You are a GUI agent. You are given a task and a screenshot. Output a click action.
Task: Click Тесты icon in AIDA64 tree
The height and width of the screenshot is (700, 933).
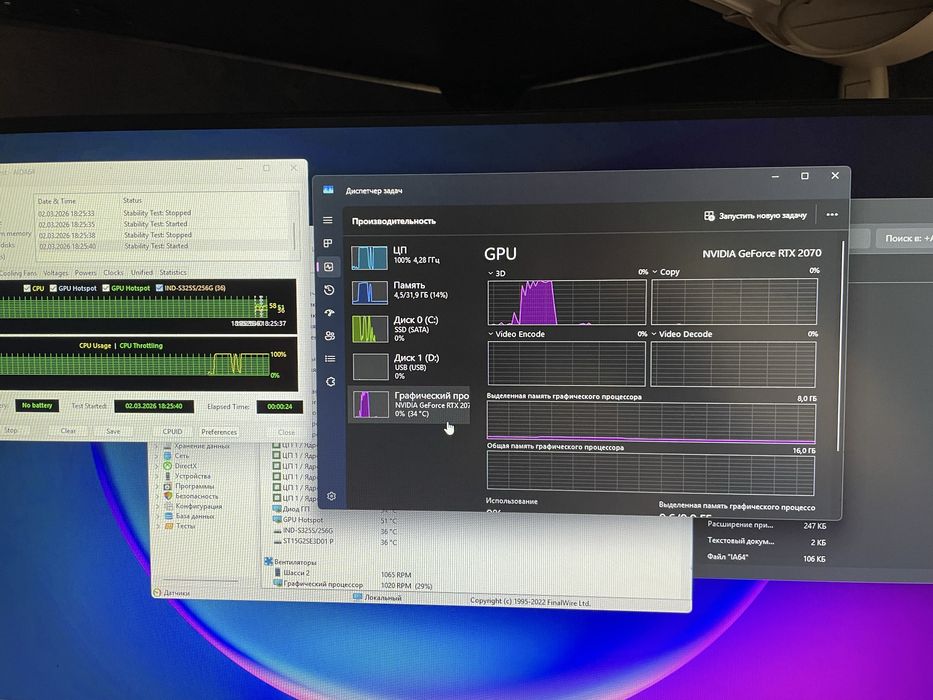click(x=168, y=526)
